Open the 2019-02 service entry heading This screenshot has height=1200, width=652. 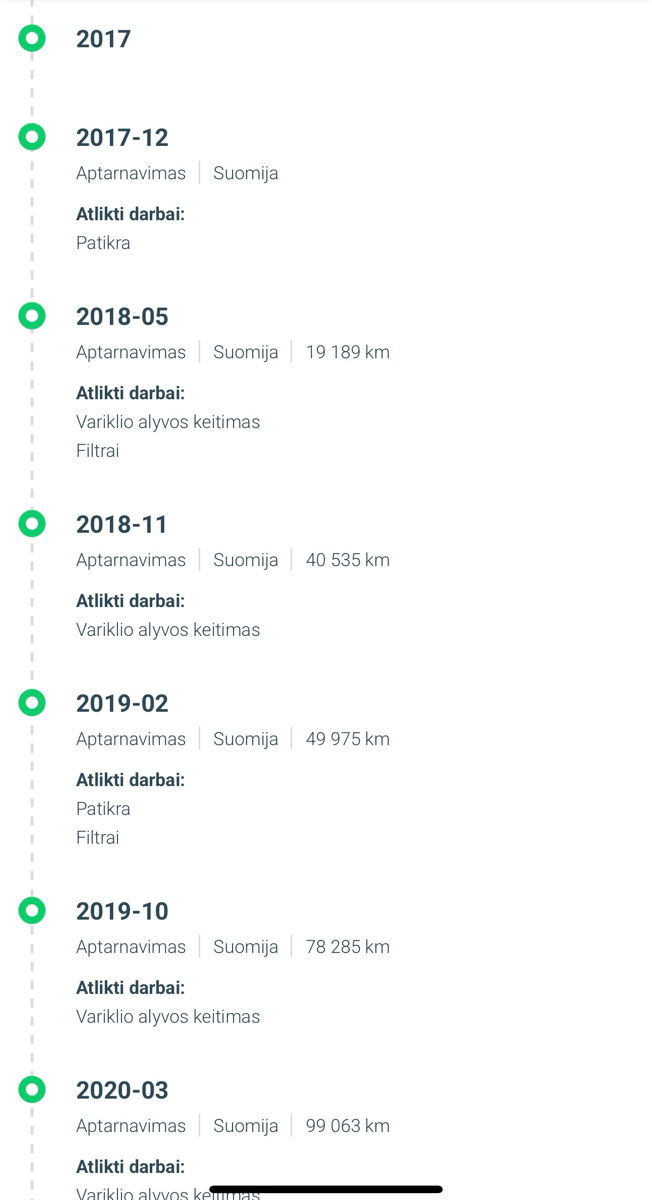pyautogui.click(x=122, y=703)
